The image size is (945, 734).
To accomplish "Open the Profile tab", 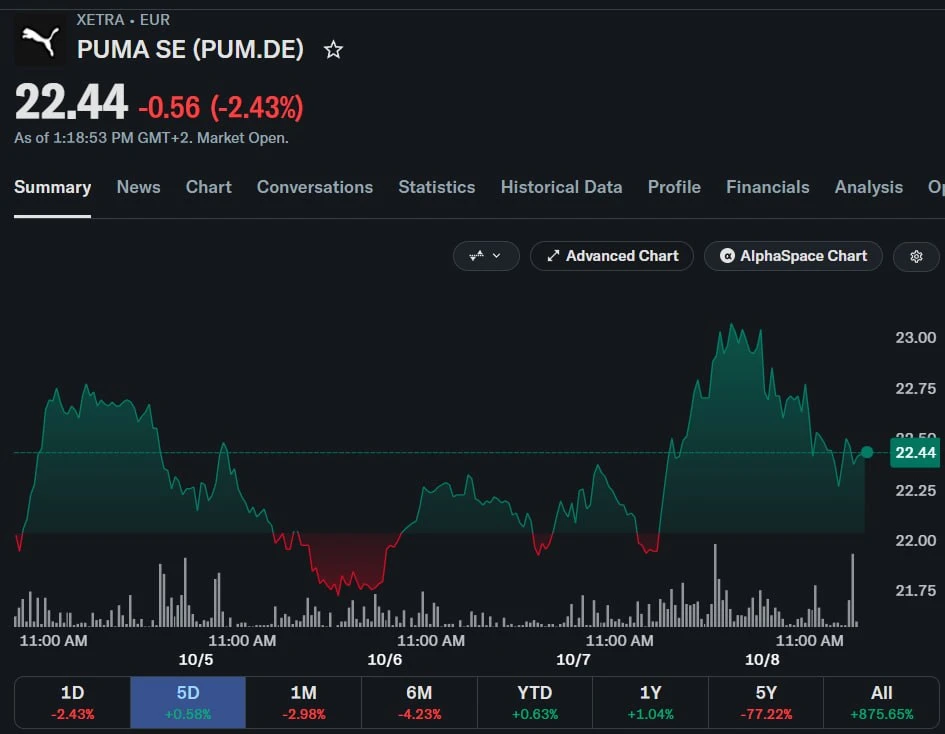I will coord(674,187).
